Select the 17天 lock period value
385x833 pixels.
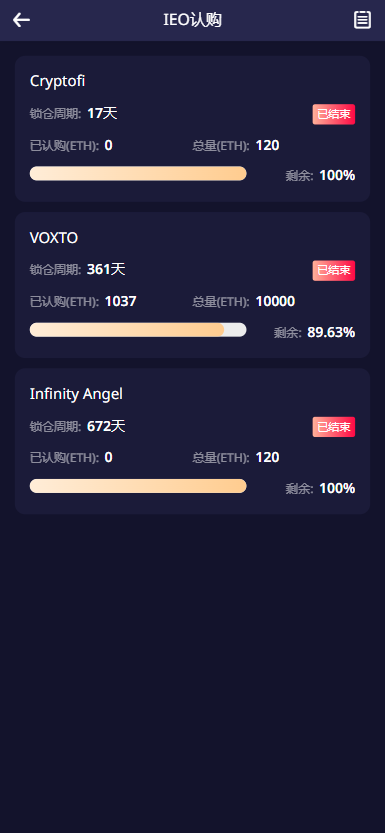click(102, 113)
